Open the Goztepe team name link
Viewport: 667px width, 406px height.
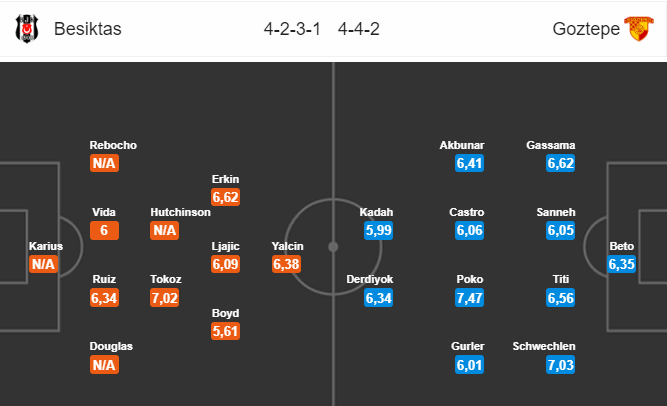[586, 29]
